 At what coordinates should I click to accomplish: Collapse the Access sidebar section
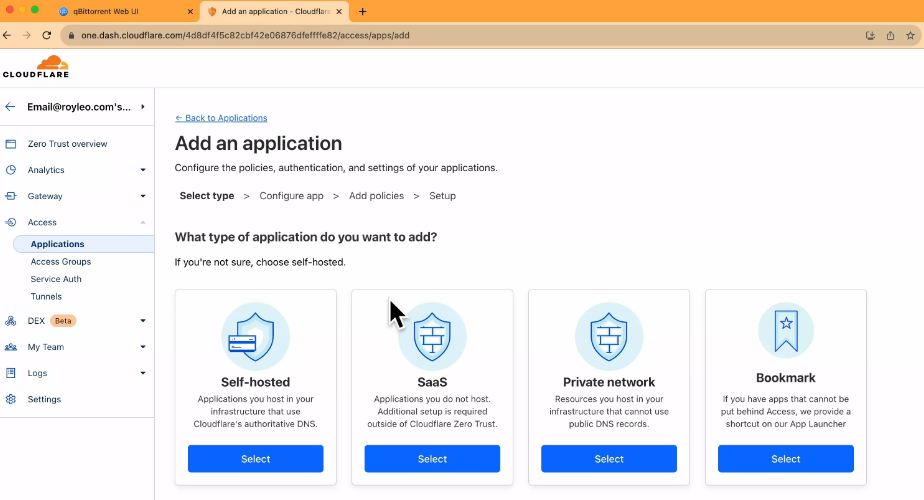(143, 222)
